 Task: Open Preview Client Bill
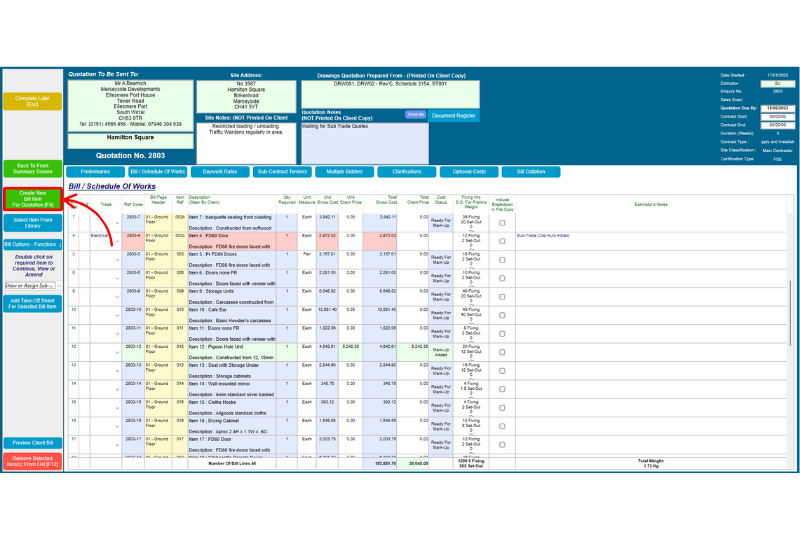[33, 442]
